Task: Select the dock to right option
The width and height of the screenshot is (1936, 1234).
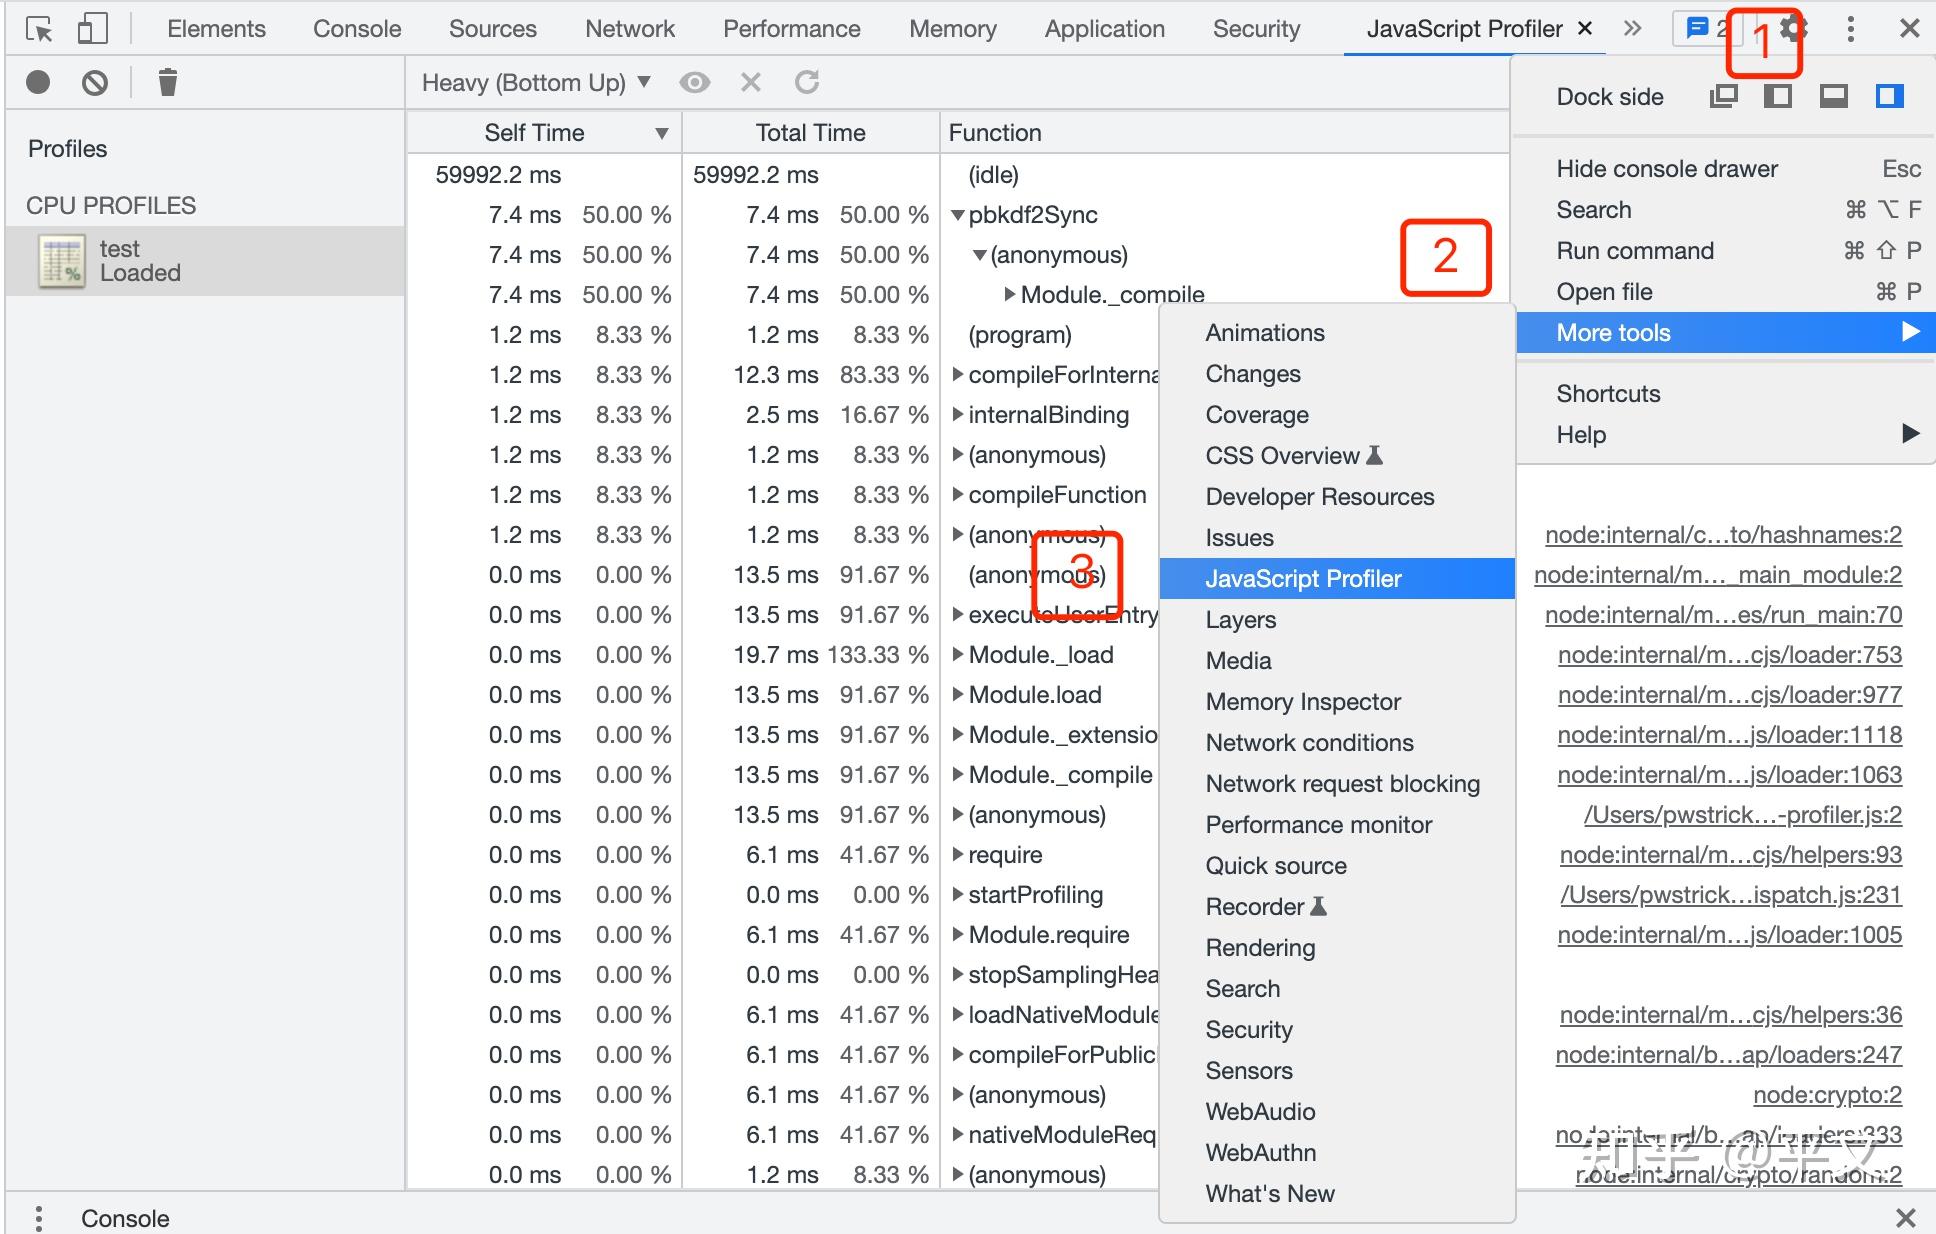Action: coord(1889,96)
